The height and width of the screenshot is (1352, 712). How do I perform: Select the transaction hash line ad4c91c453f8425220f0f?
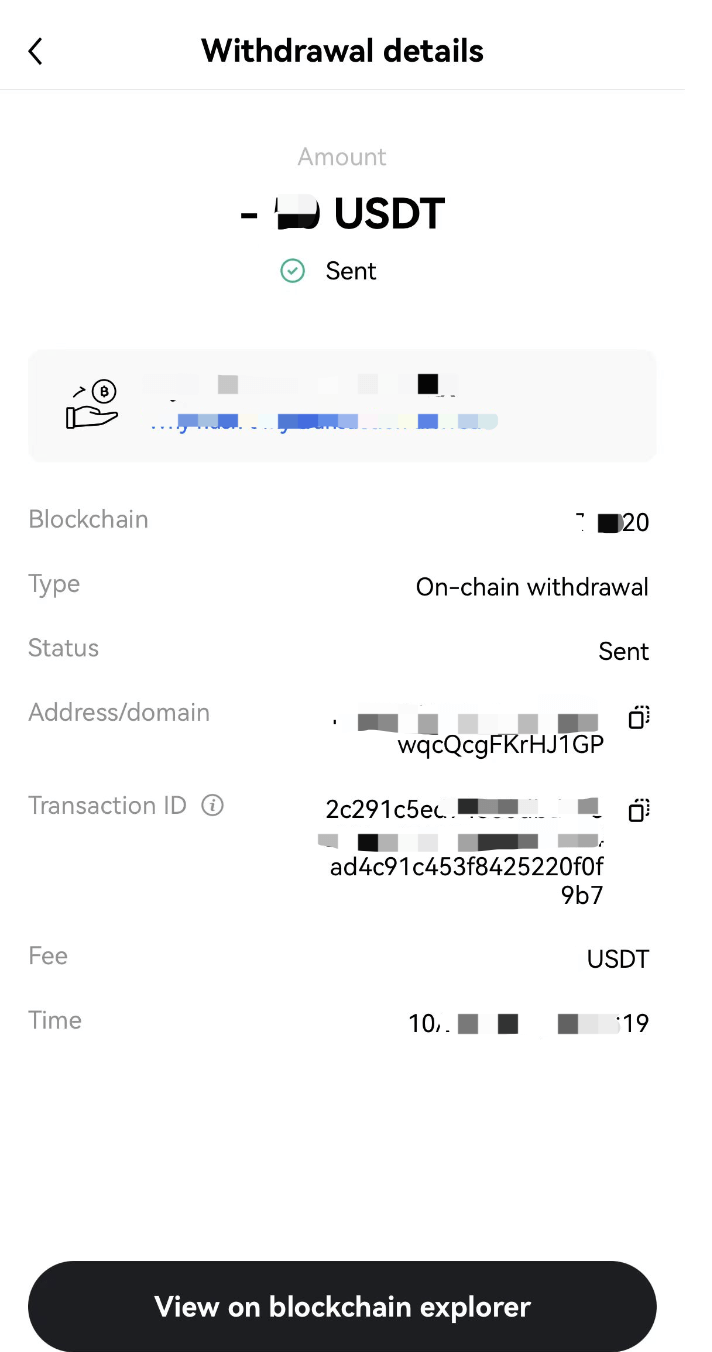[x=466, y=866]
